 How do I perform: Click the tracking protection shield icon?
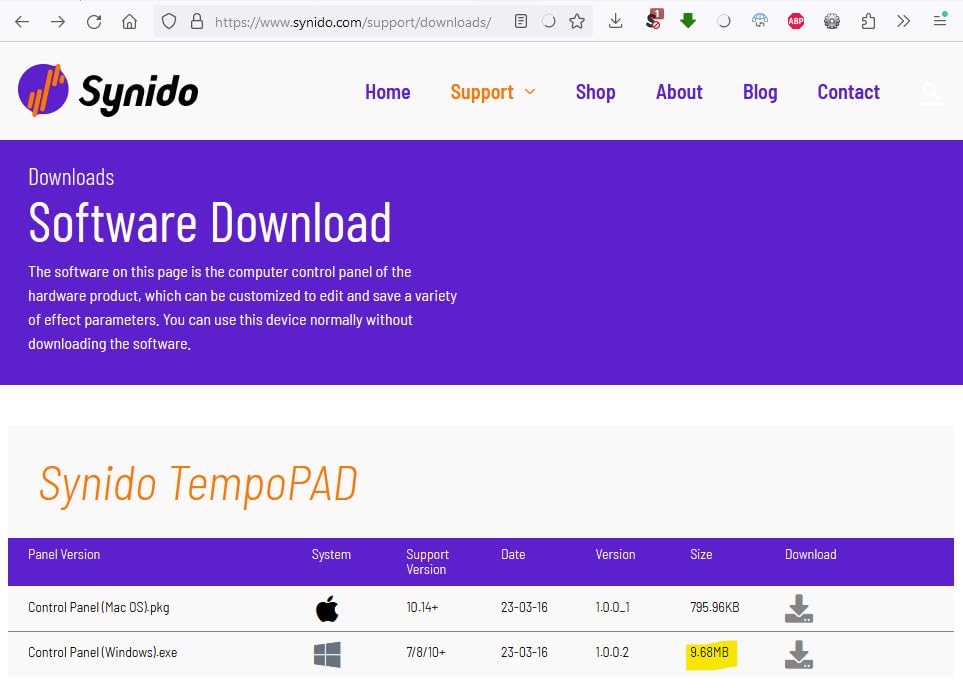point(170,21)
